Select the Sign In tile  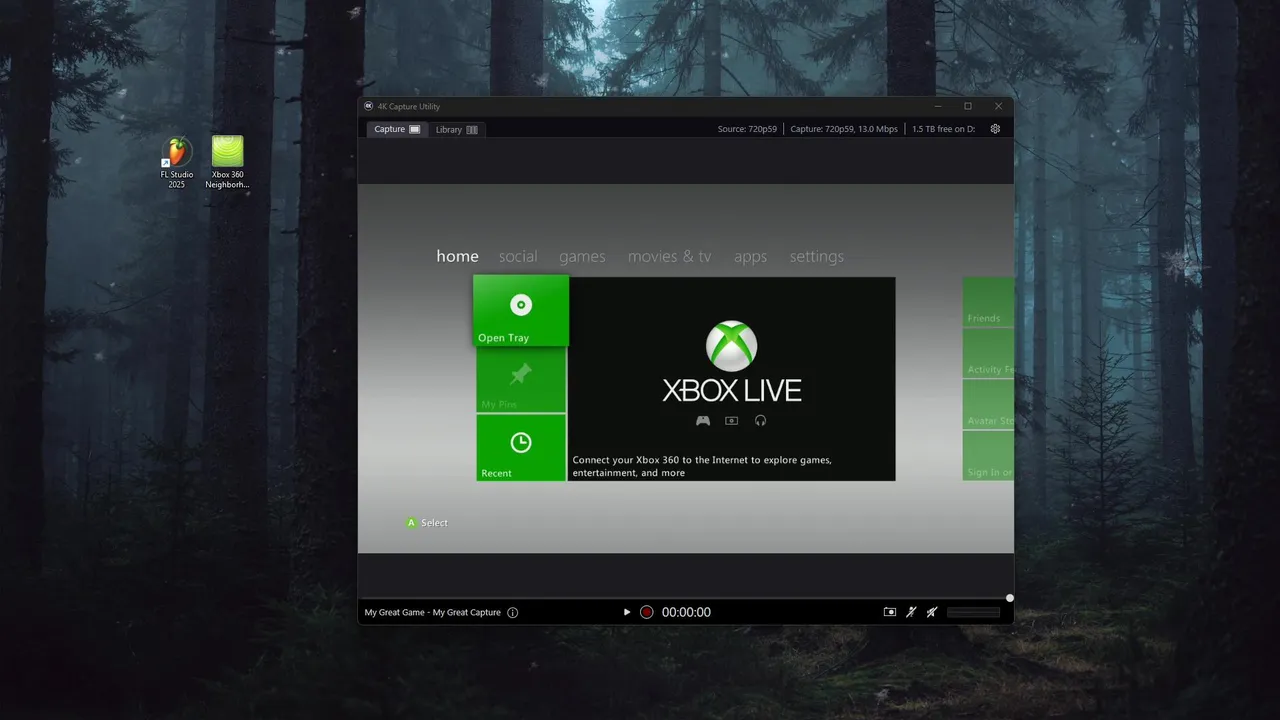point(988,456)
